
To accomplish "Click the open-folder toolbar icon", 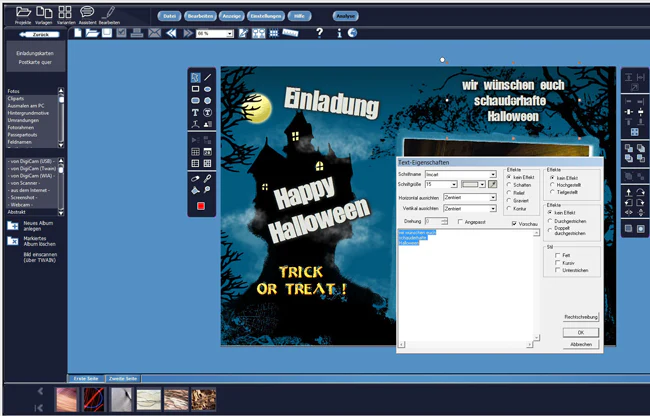I will click(92, 33).
